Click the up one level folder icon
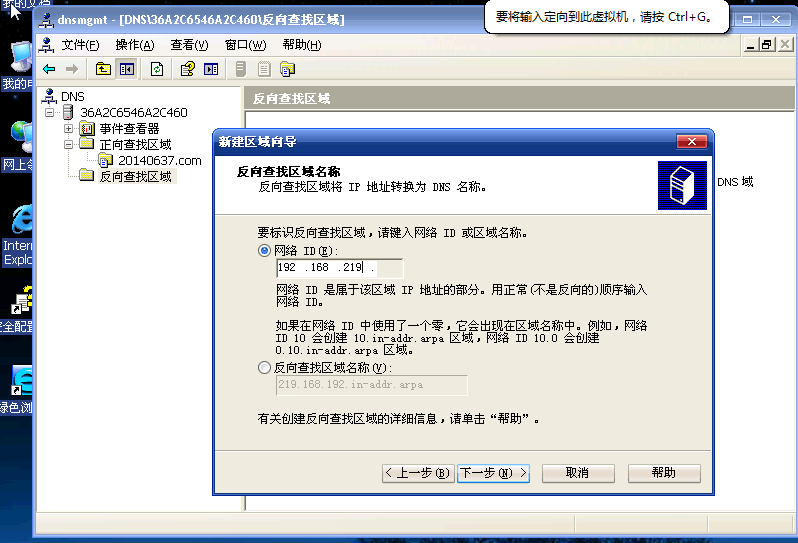 pos(103,69)
